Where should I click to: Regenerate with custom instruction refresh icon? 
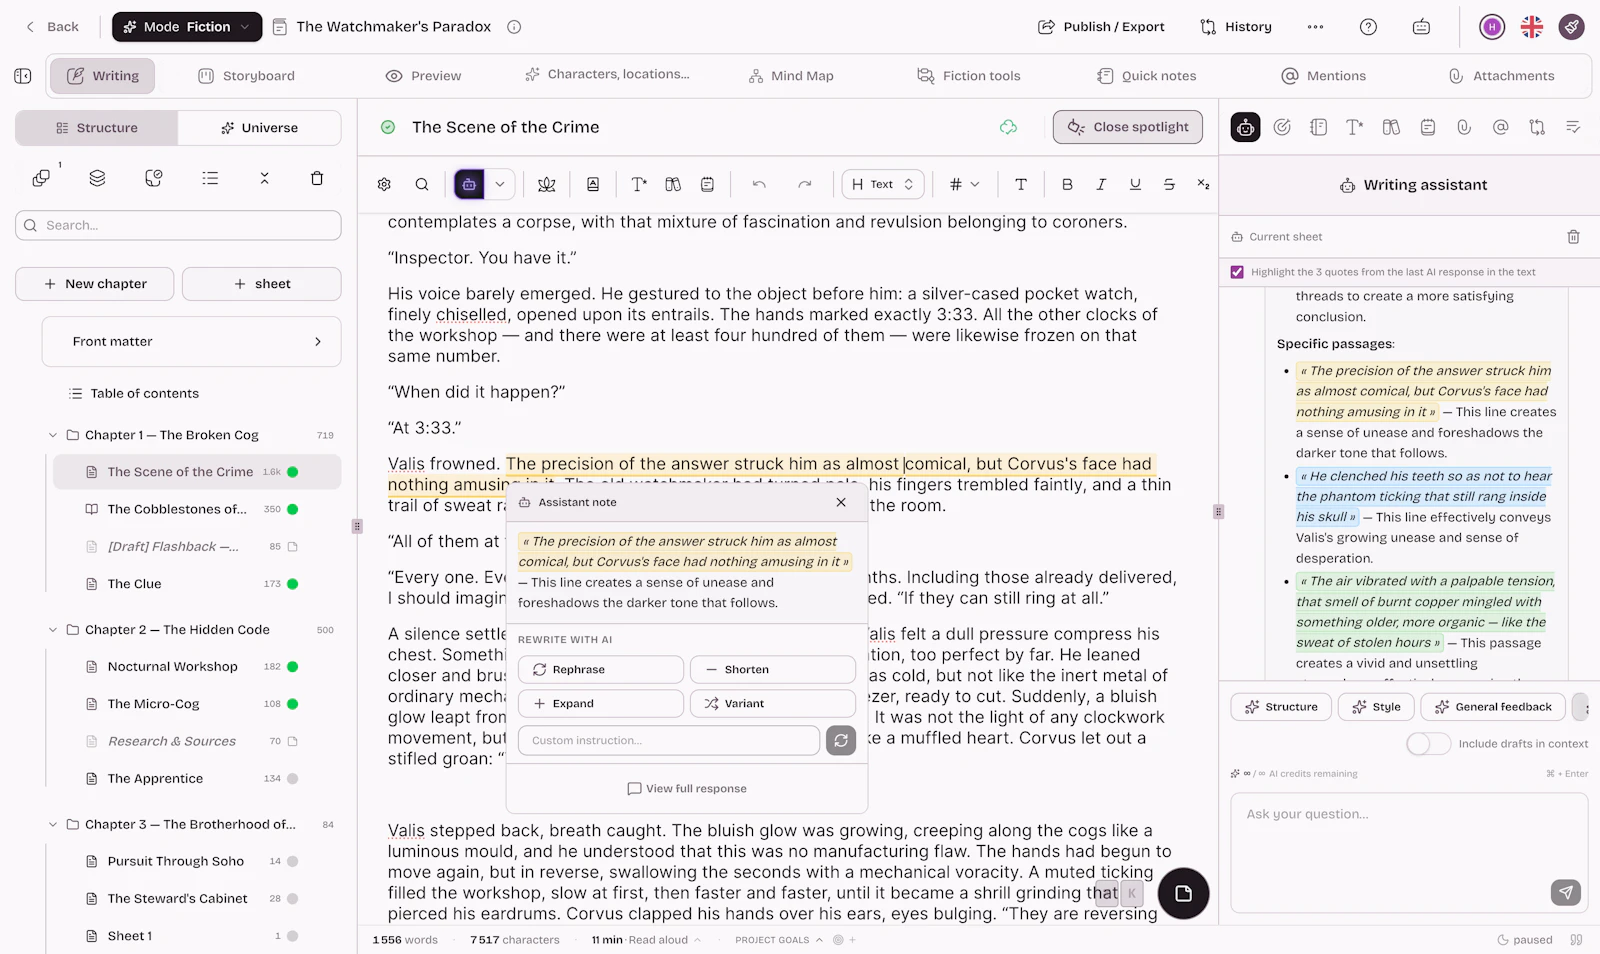pos(841,740)
